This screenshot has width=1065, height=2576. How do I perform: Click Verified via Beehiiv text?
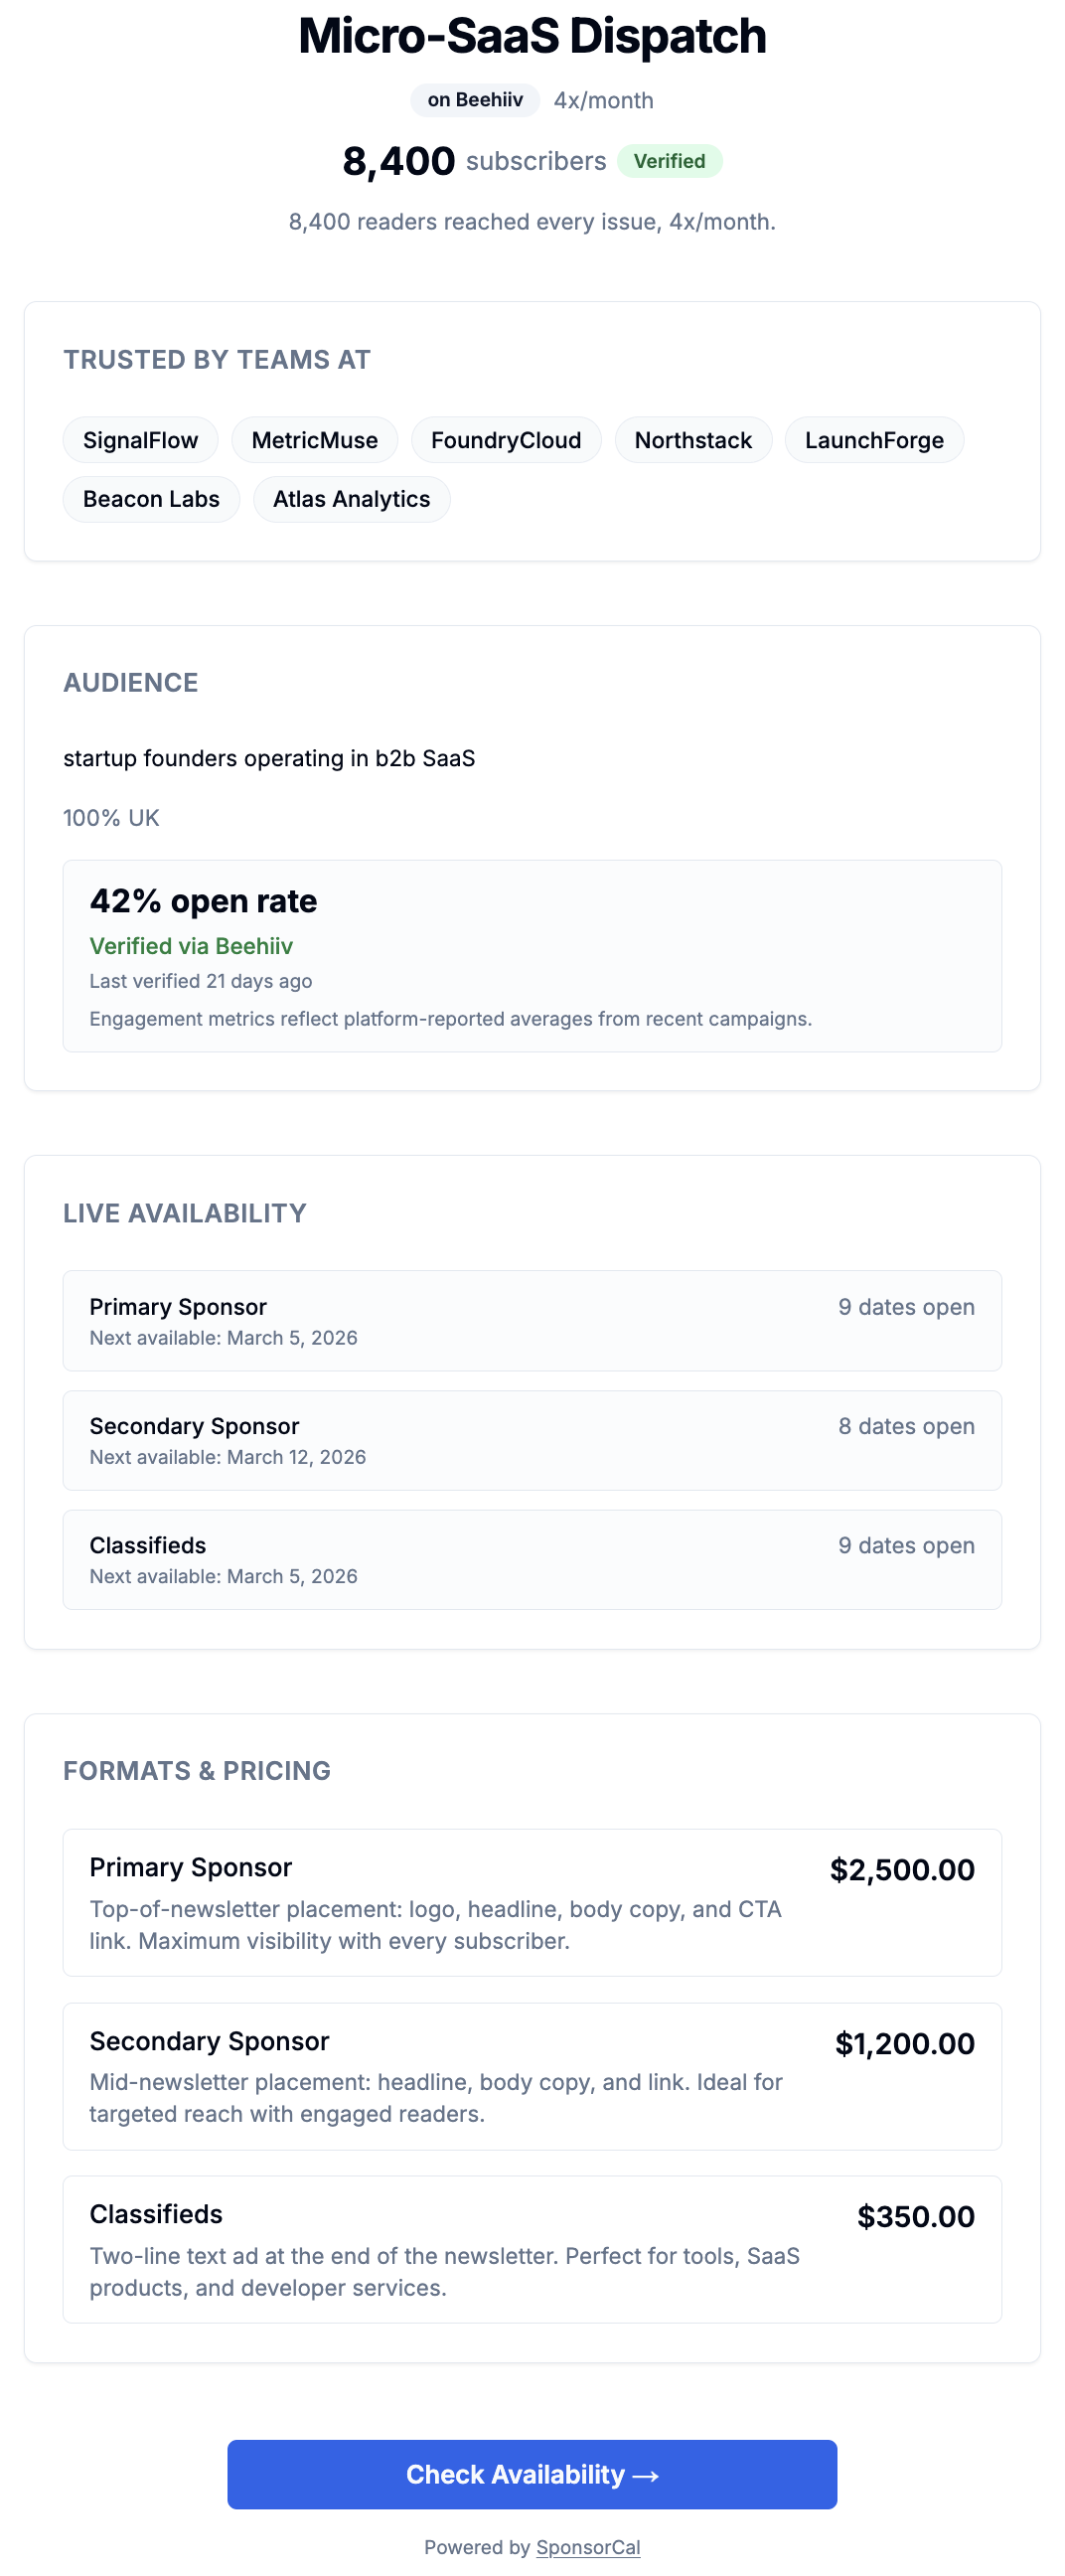coord(190,946)
